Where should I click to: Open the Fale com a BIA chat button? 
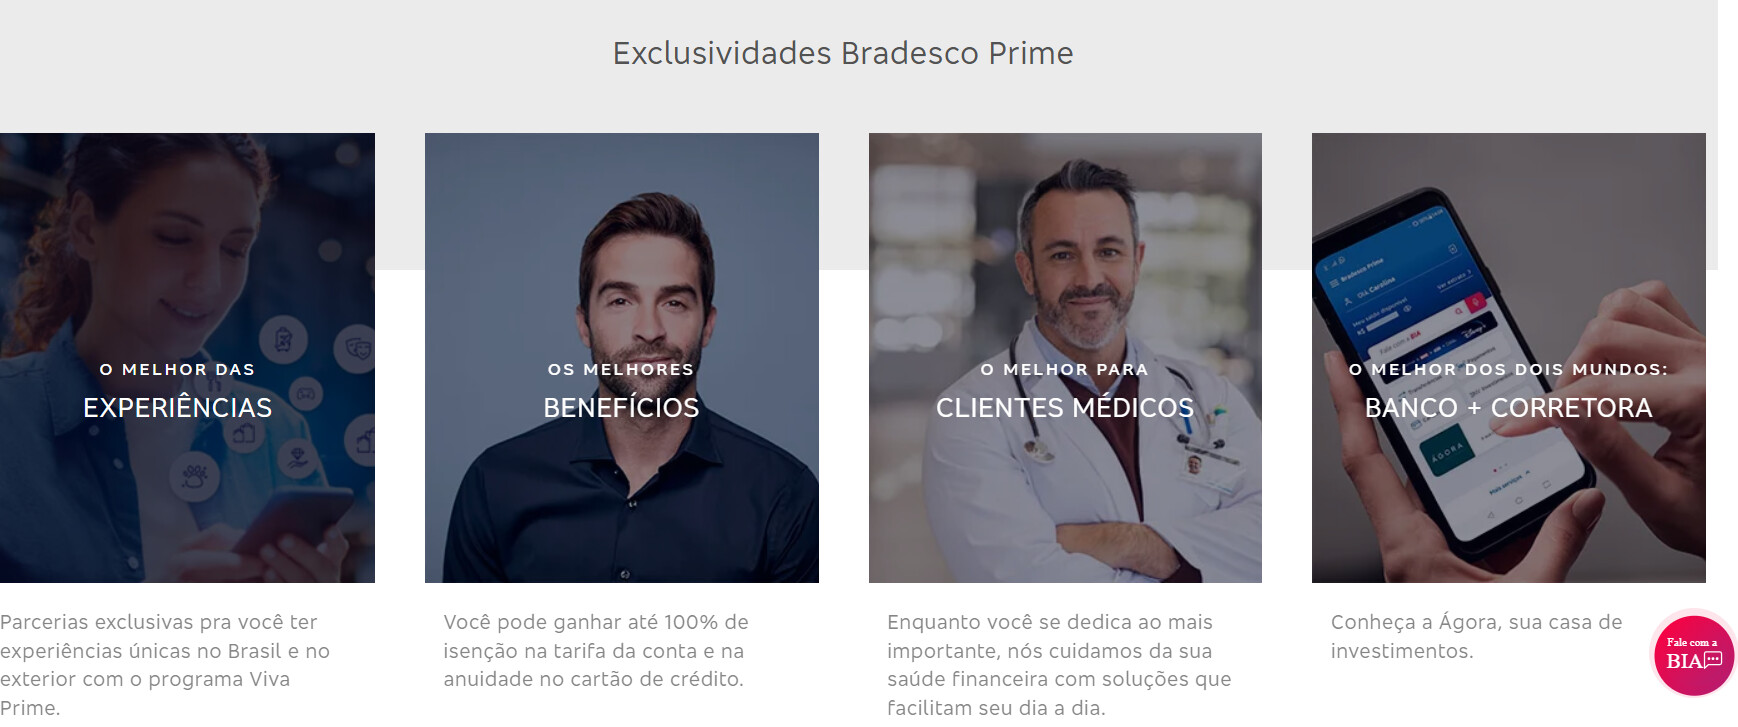[1694, 654]
